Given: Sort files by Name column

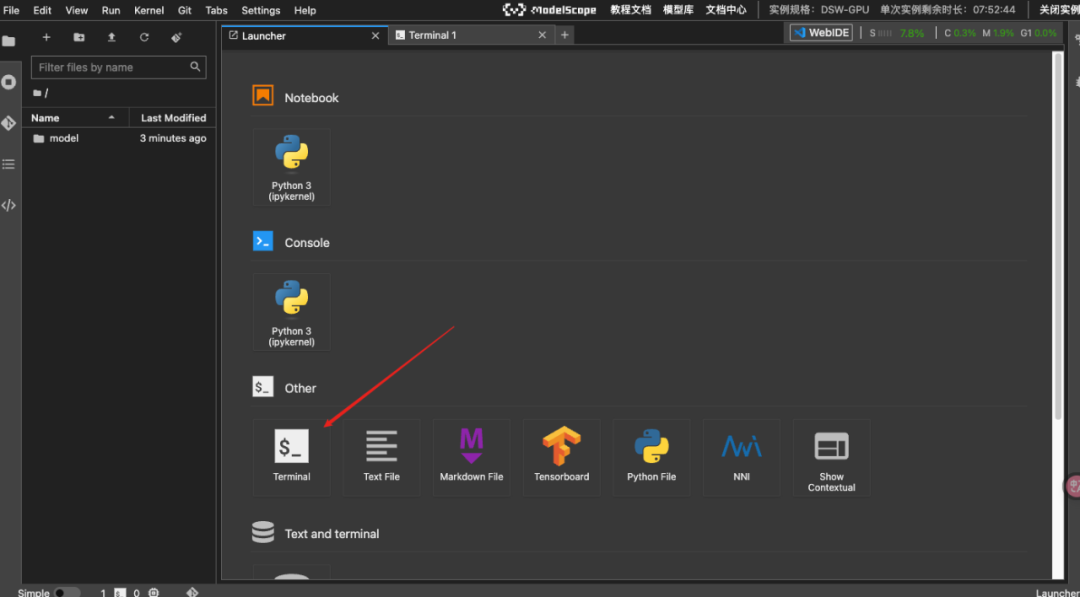Looking at the screenshot, I should coord(75,118).
